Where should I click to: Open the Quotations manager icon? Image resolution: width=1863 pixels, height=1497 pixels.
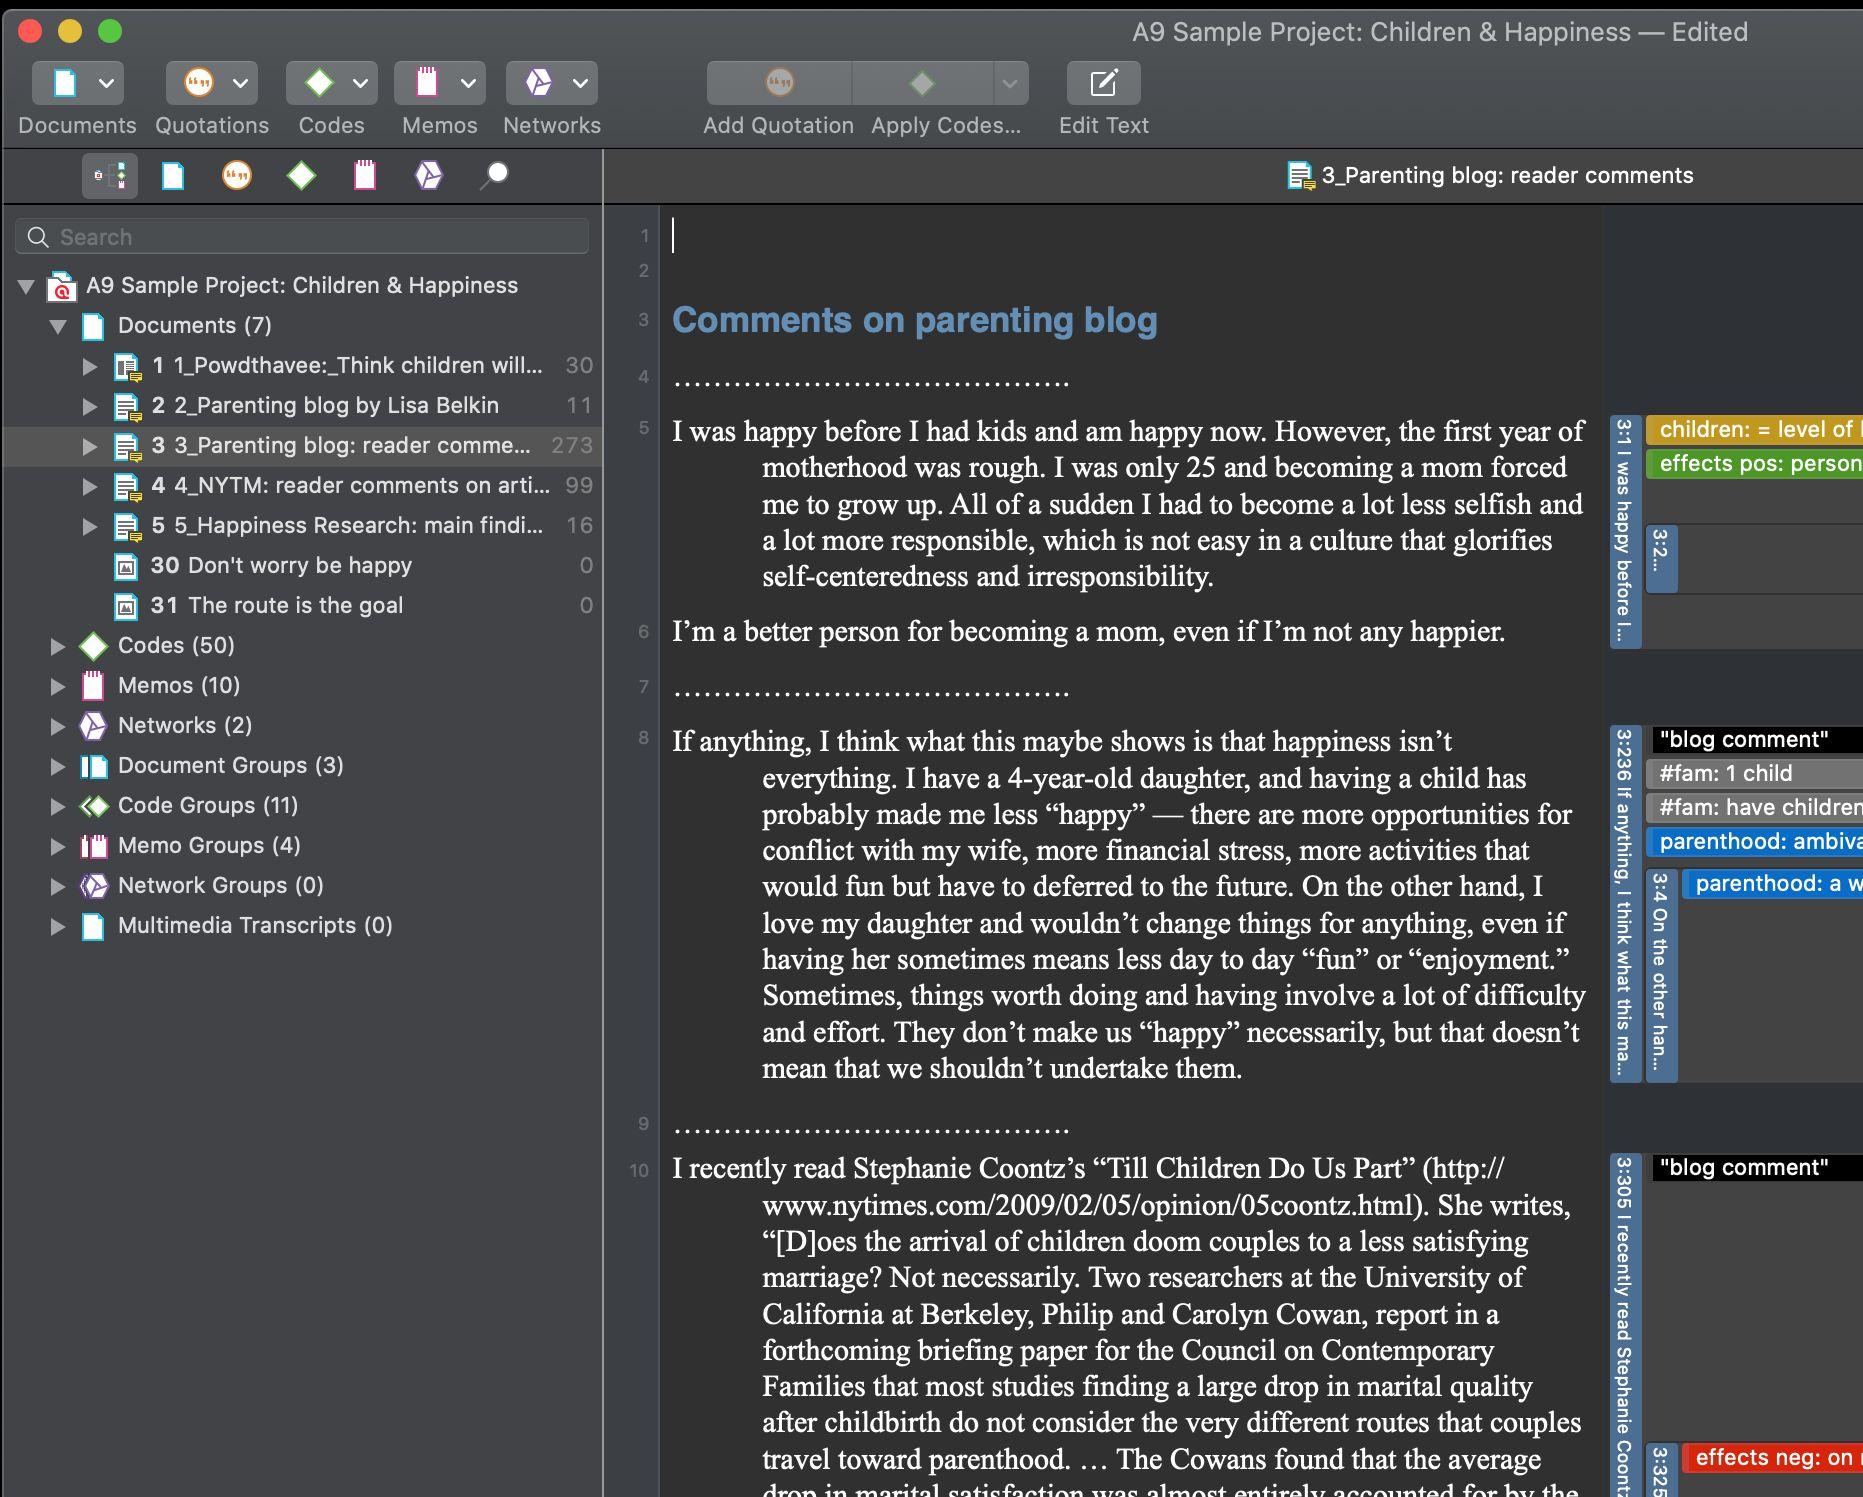tap(199, 83)
